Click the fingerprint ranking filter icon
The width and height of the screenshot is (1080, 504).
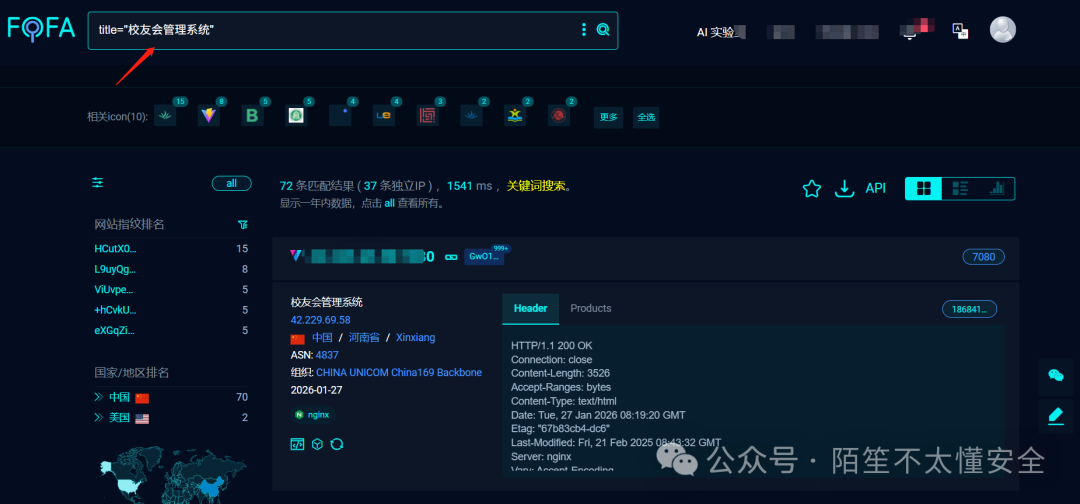242,224
